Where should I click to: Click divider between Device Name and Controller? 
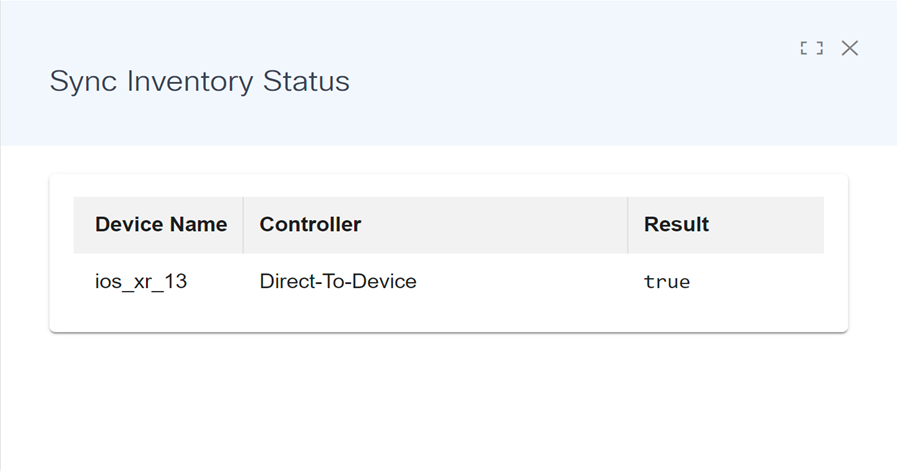tap(243, 225)
